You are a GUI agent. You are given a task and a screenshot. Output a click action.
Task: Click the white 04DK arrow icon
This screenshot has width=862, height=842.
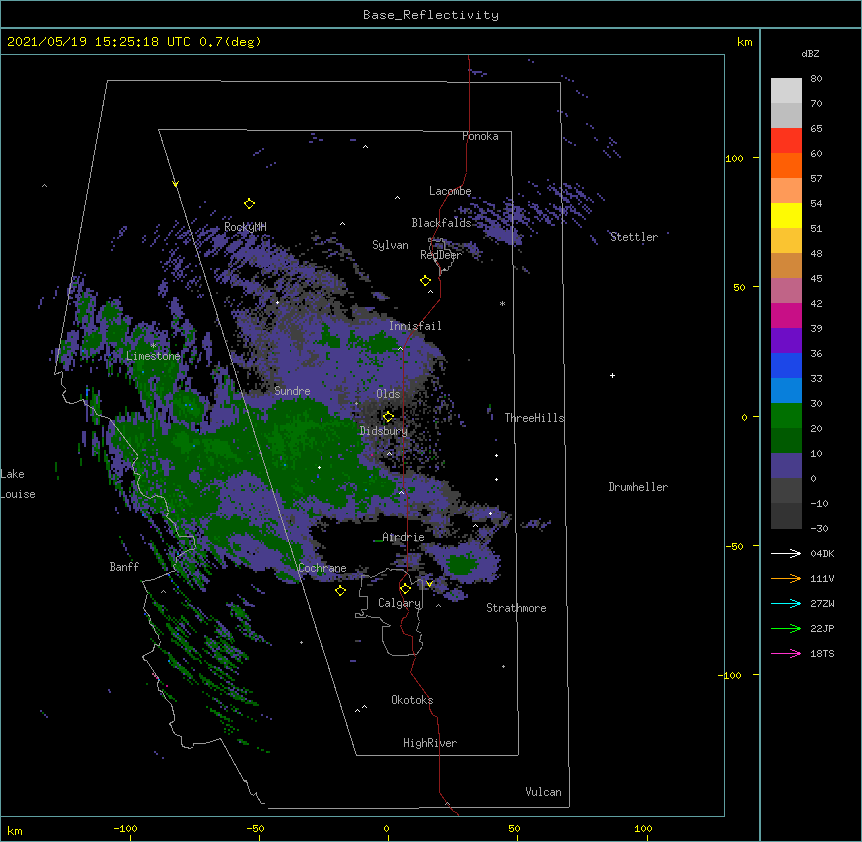pos(786,553)
